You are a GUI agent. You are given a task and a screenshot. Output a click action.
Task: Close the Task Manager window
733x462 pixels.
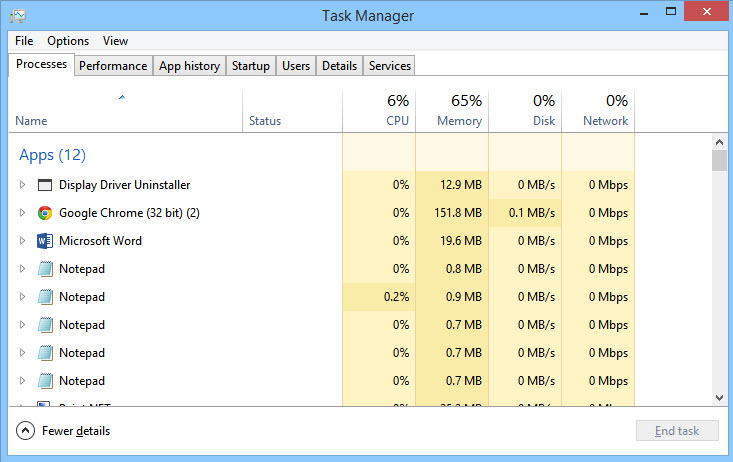point(706,12)
